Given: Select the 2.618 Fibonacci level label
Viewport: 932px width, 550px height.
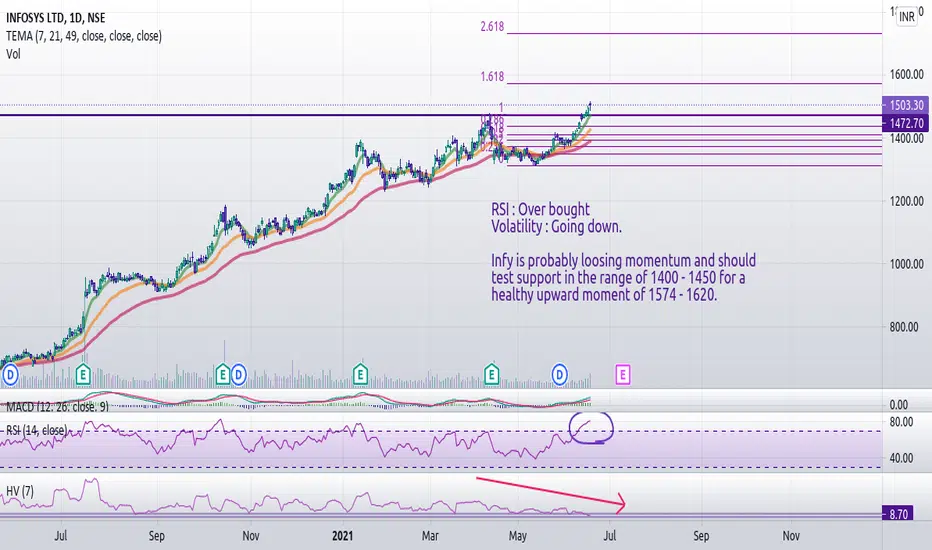Looking at the screenshot, I should [x=492, y=26].
